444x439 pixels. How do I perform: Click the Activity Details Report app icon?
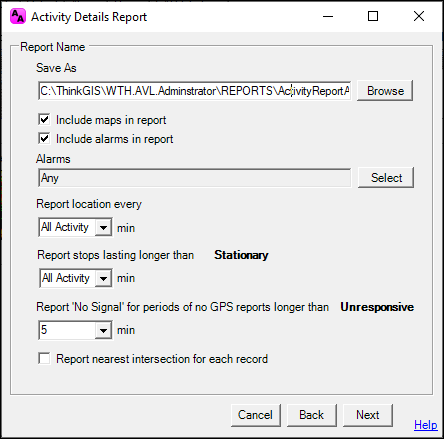18,16
